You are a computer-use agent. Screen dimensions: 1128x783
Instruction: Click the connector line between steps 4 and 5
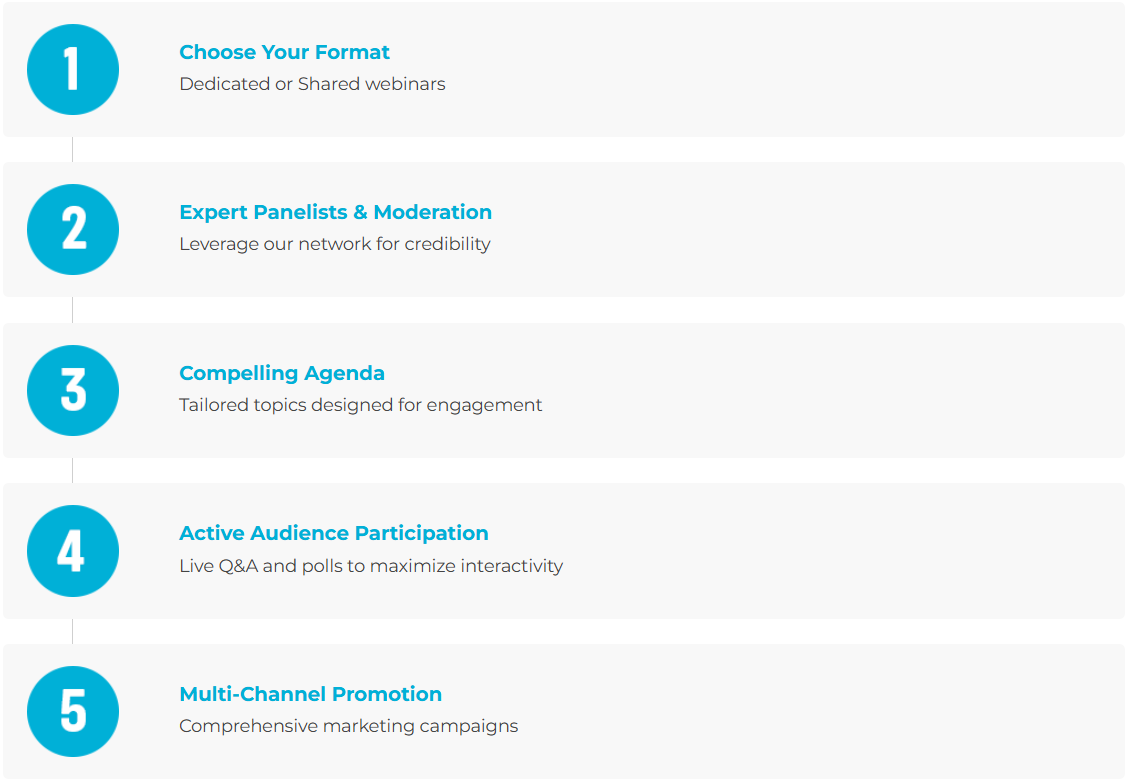72,631
